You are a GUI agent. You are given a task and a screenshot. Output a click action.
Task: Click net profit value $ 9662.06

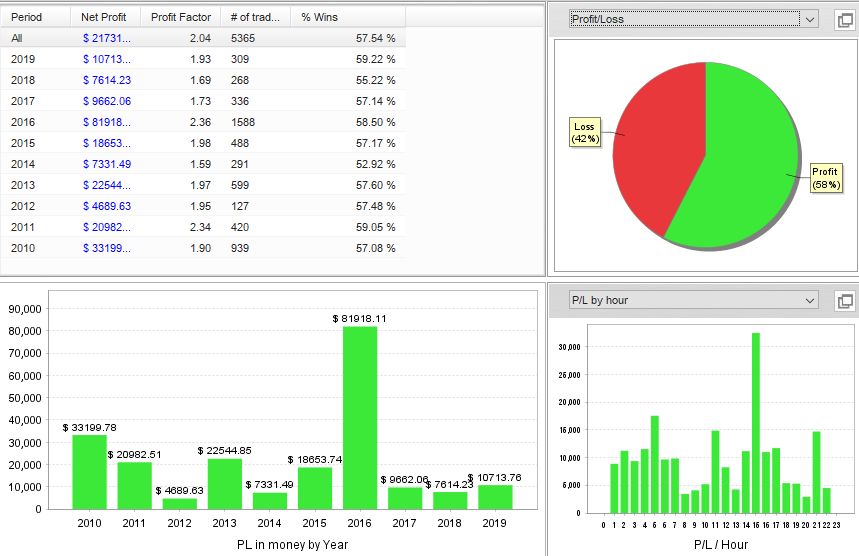coord(107,101)
